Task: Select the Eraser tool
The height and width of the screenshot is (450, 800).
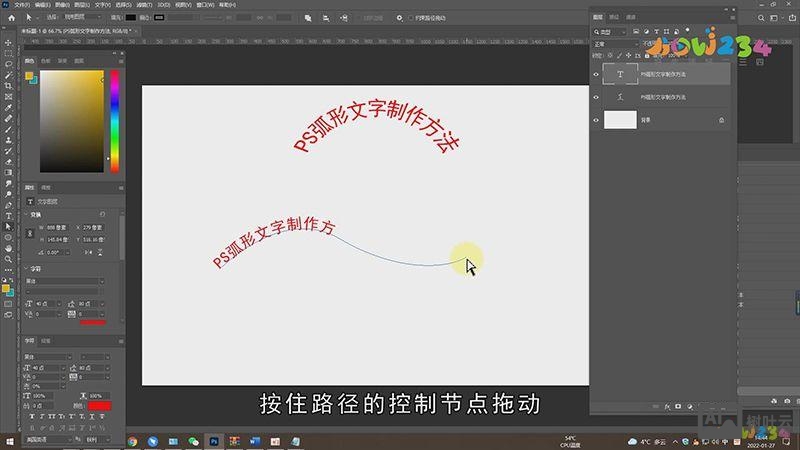Action: tap(8, 162)
